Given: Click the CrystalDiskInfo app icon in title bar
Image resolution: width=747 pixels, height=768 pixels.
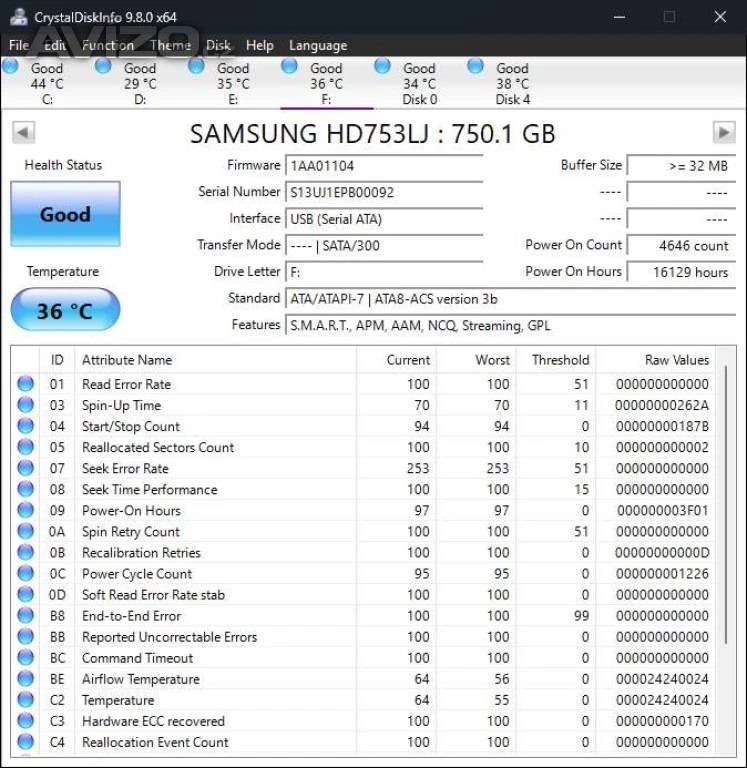Looking at the screenshot, I should pos(16,17).
